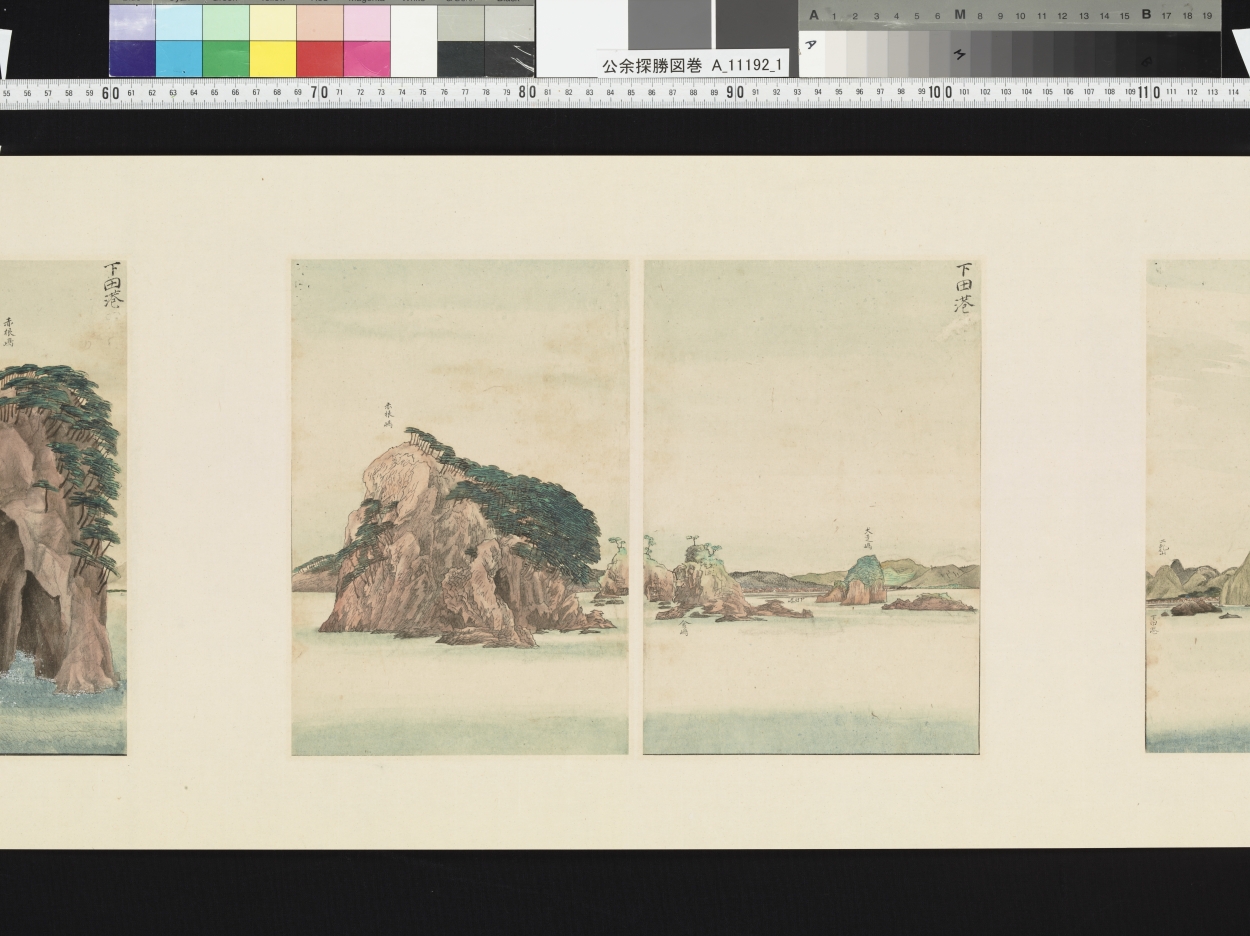Viewport: 1250px width, 936px height.
Task: Pick the pale pink tint patch
Action: click(366, 22)
